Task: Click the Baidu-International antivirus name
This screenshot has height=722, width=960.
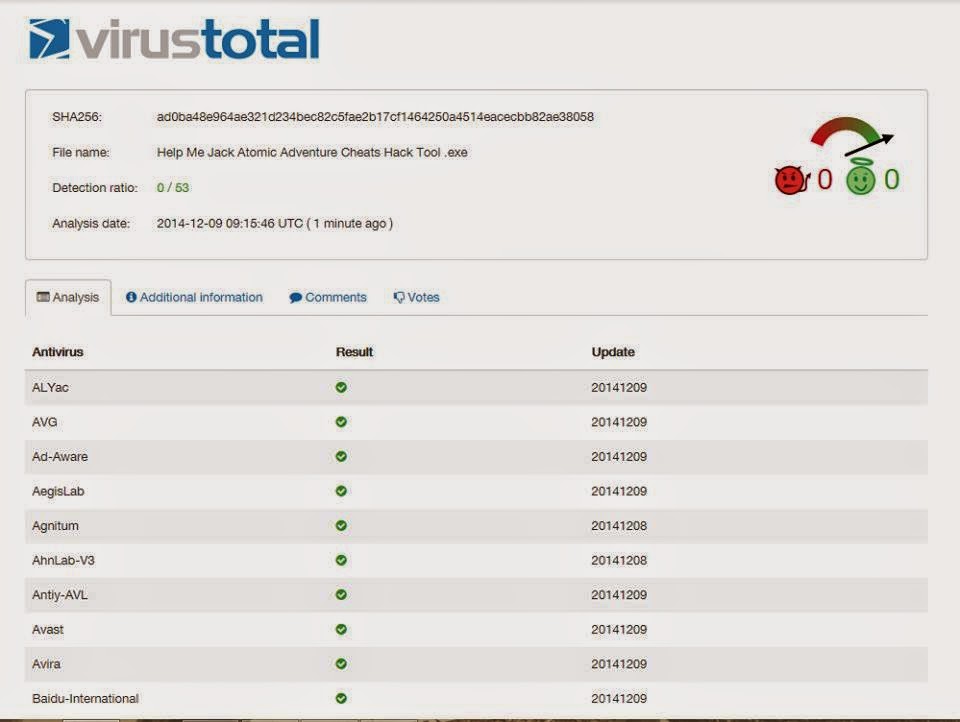Action: tap(85, 699)
